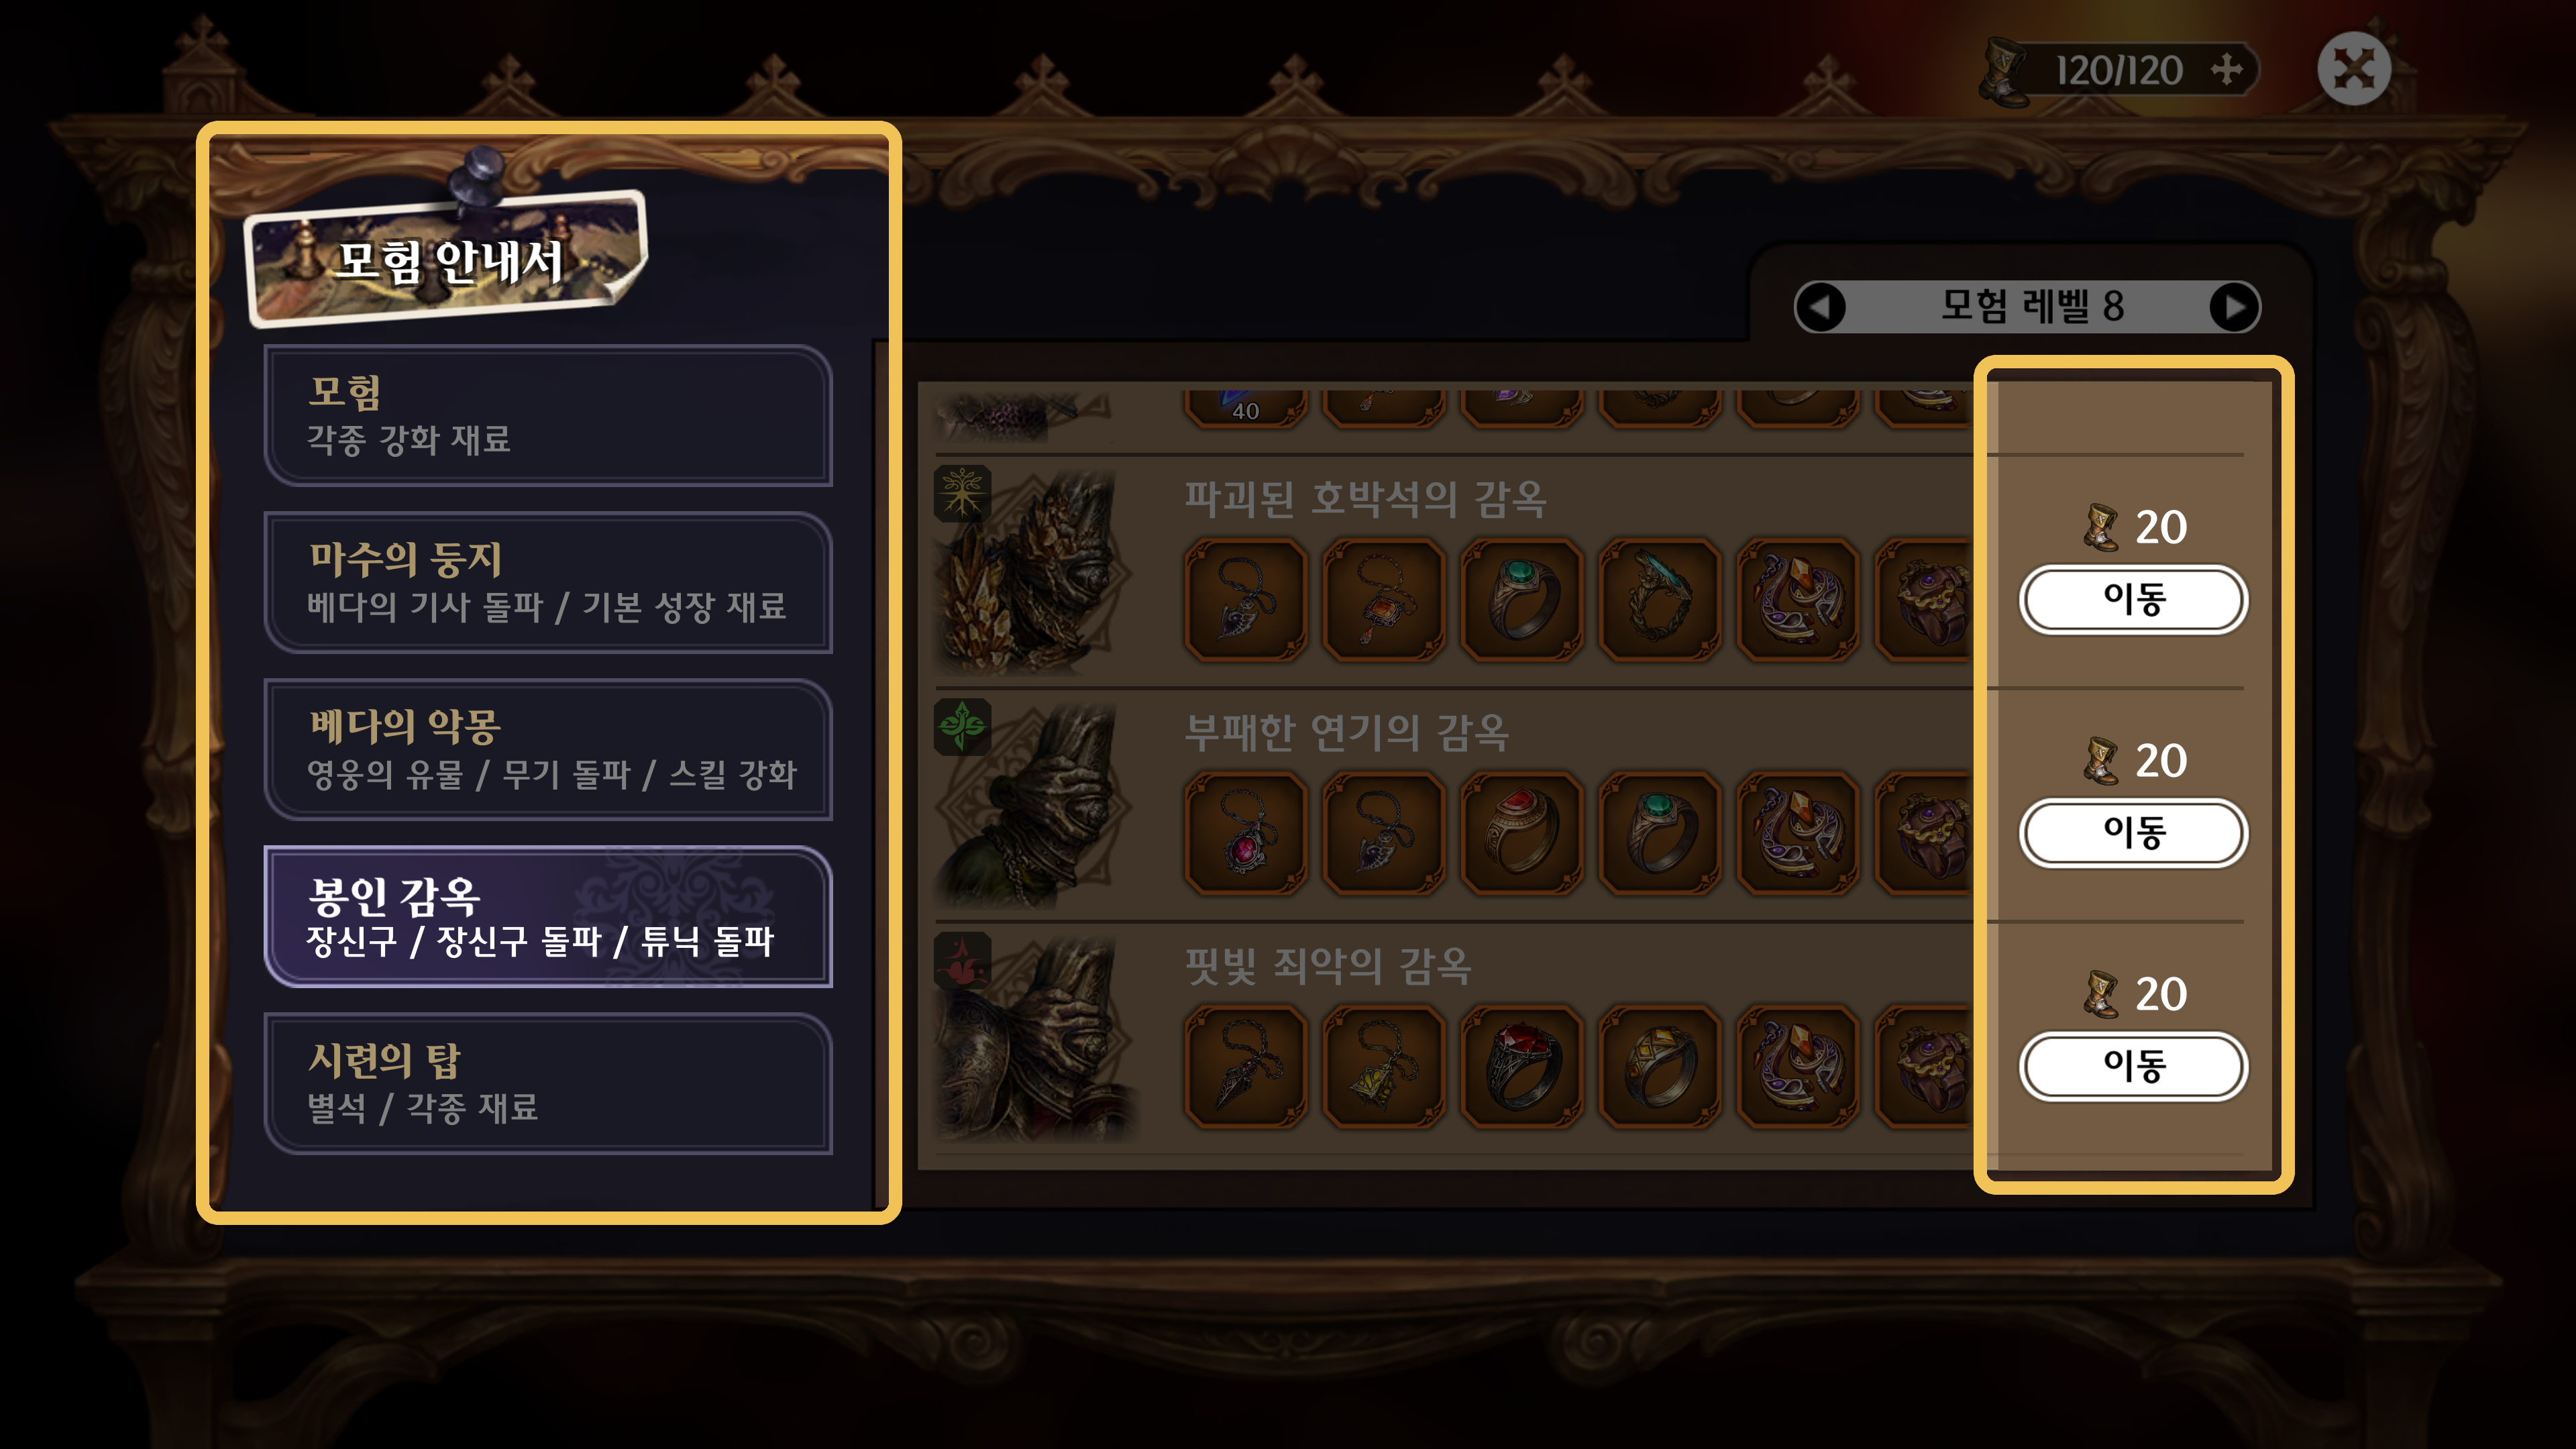The height and width of the screenshot is (1449, 2576).
Task: Select the red gem ring in 부패한 연기 row
Action: coord(1522,833)
